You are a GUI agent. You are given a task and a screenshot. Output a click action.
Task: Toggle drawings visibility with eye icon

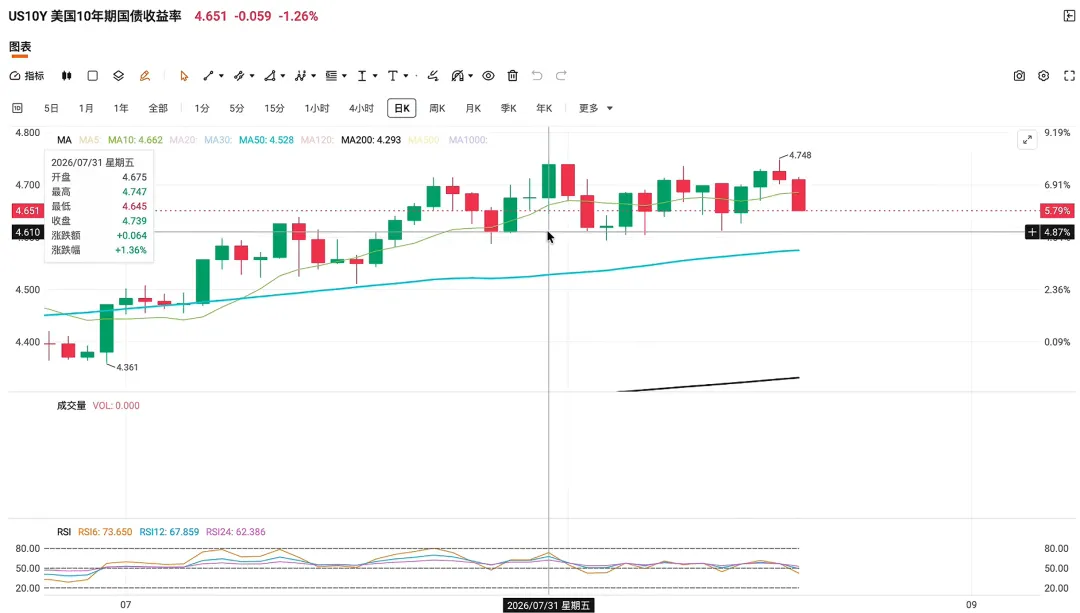[488, 76]
